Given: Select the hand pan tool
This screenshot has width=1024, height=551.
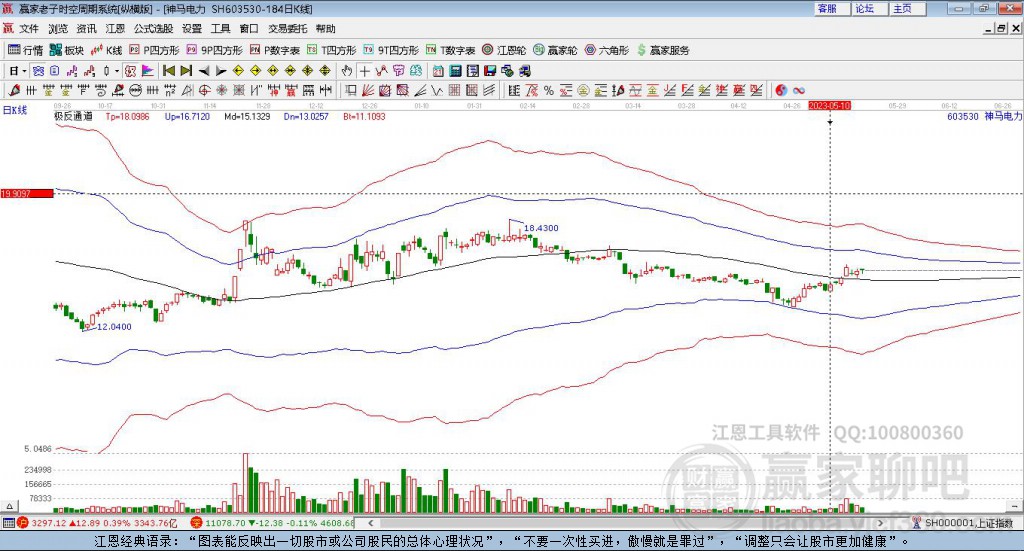Looking at the screenshot, I should 346,71.
